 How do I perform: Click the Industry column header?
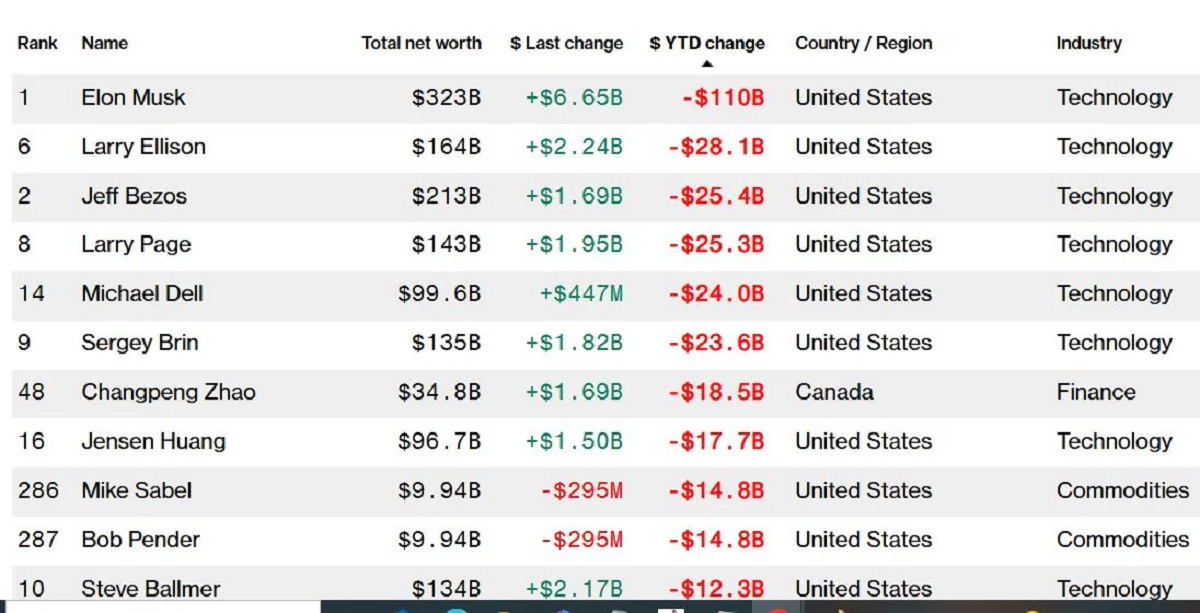coord(1088,43)
